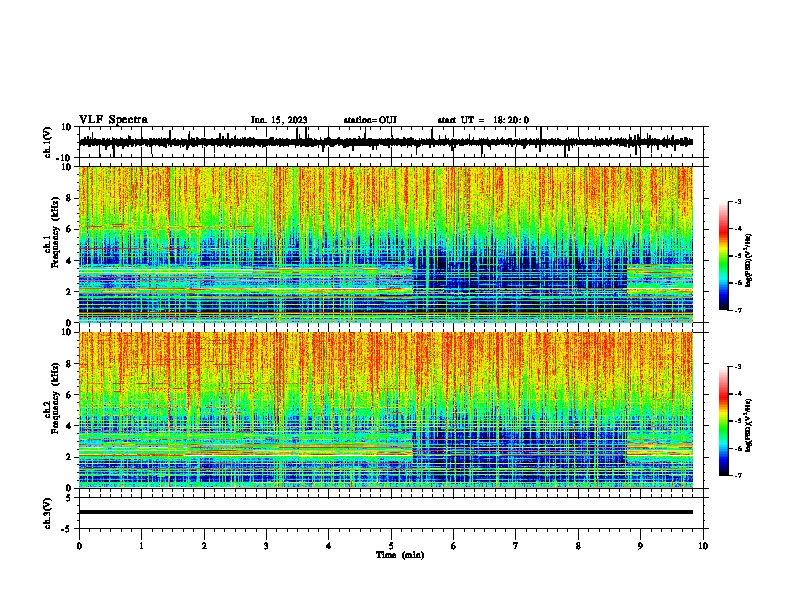The image size is (792, 612).
Task: Click the "ch.3(V)" axis label
Action: [x=48, y=513]
